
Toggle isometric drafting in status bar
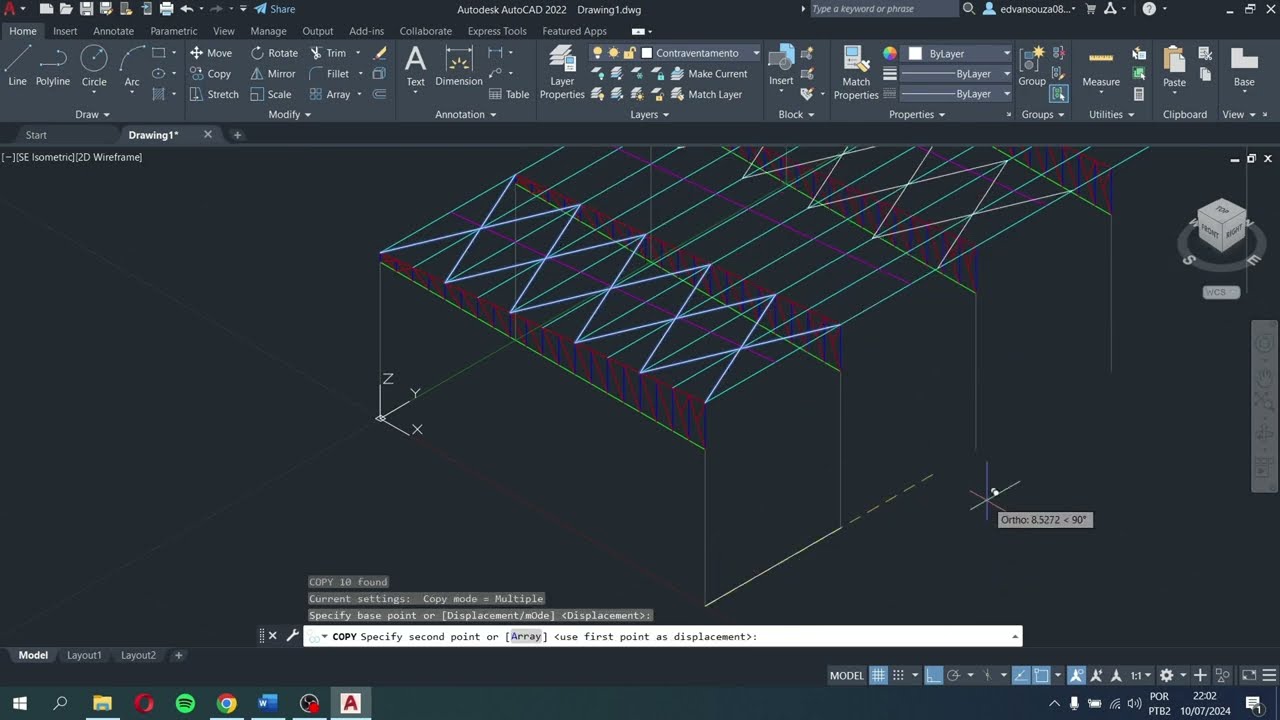(x=988, y=675)
